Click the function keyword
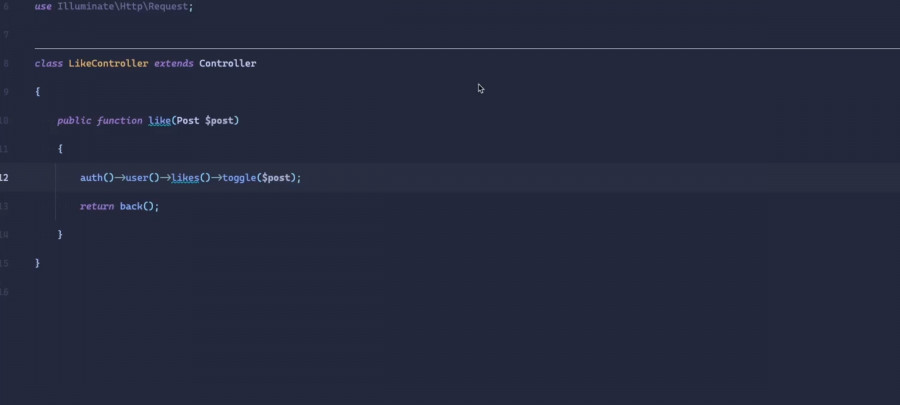Screen dimensions: 900x405 click(x=120, y=120)
